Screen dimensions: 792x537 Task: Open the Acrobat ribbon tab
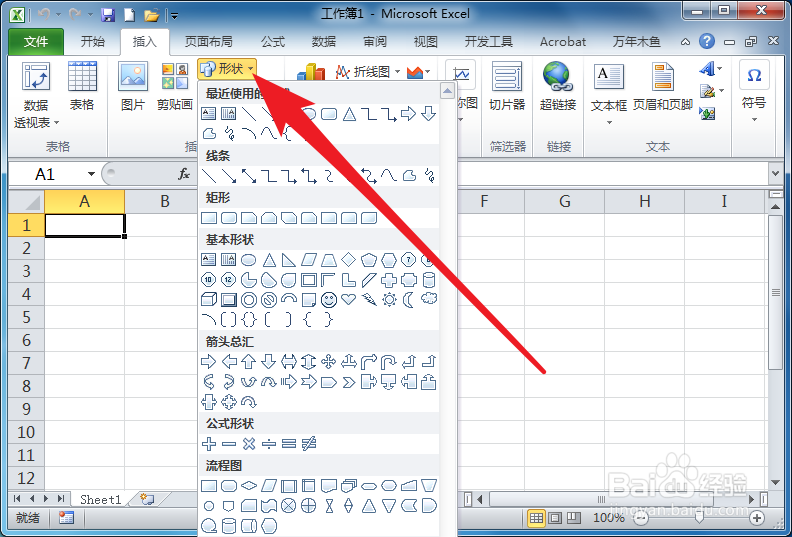coord(563,41)
